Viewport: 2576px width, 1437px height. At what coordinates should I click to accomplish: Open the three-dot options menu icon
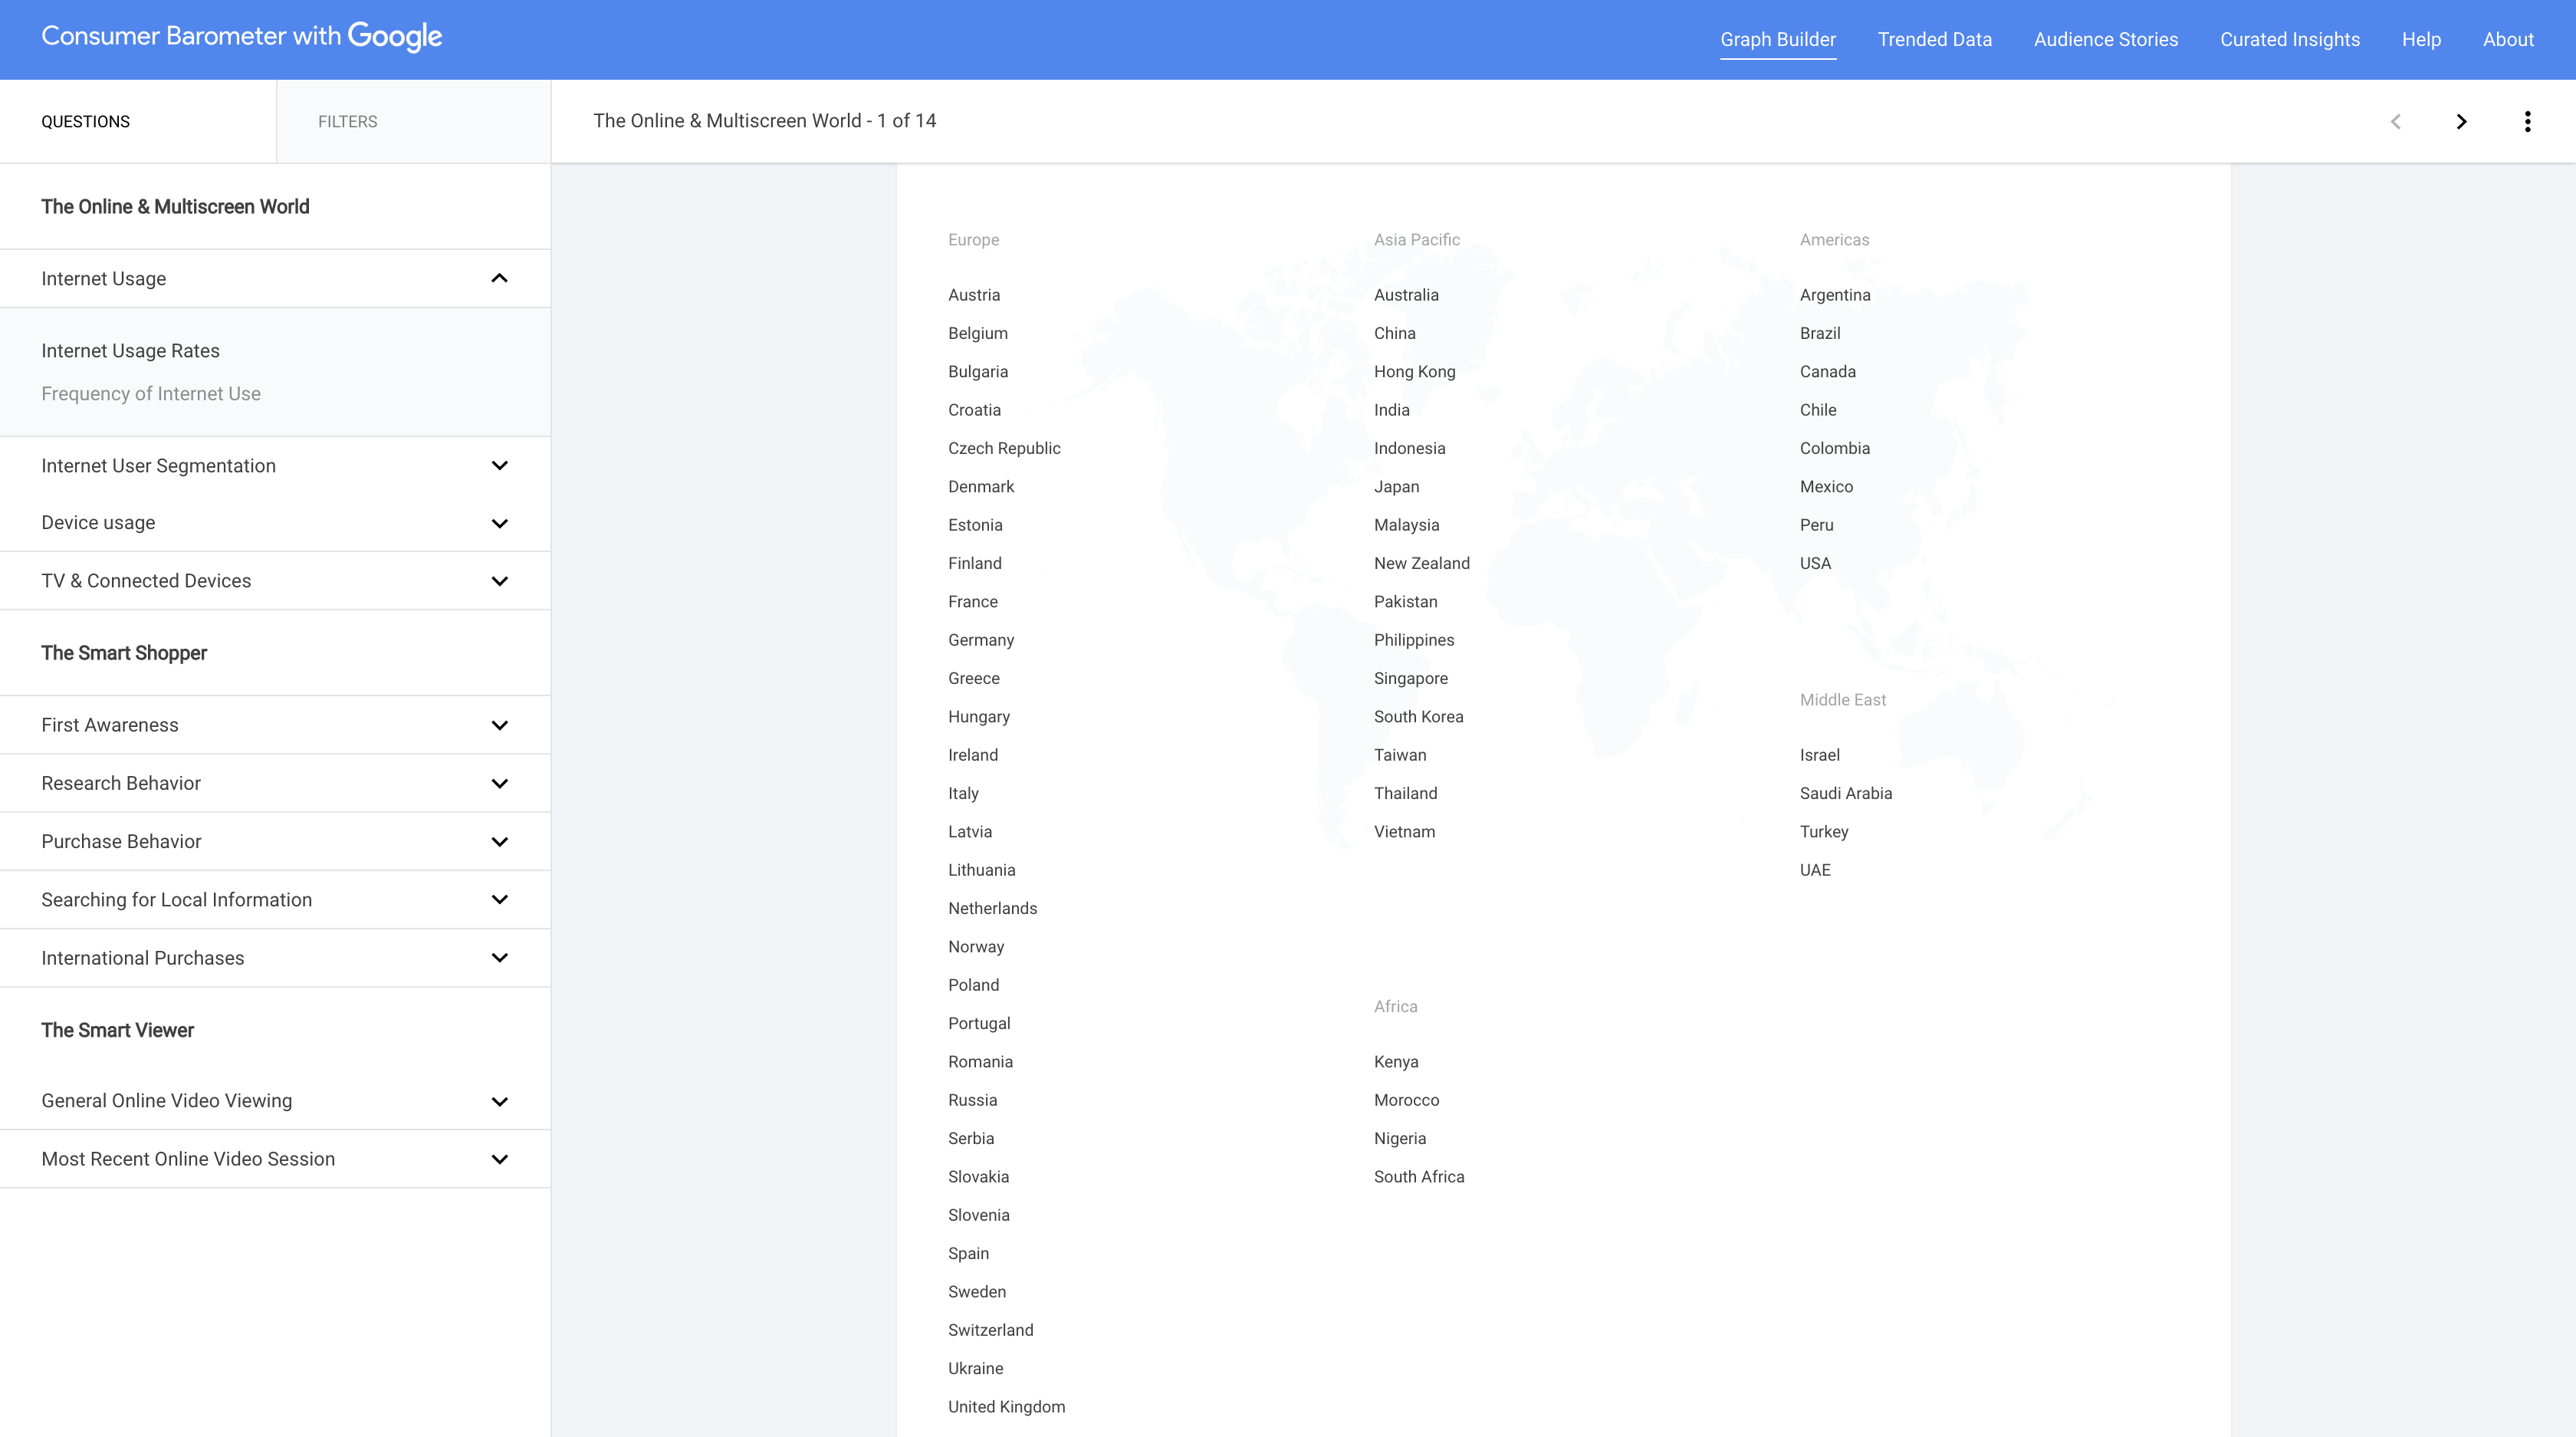point(2530,120)
